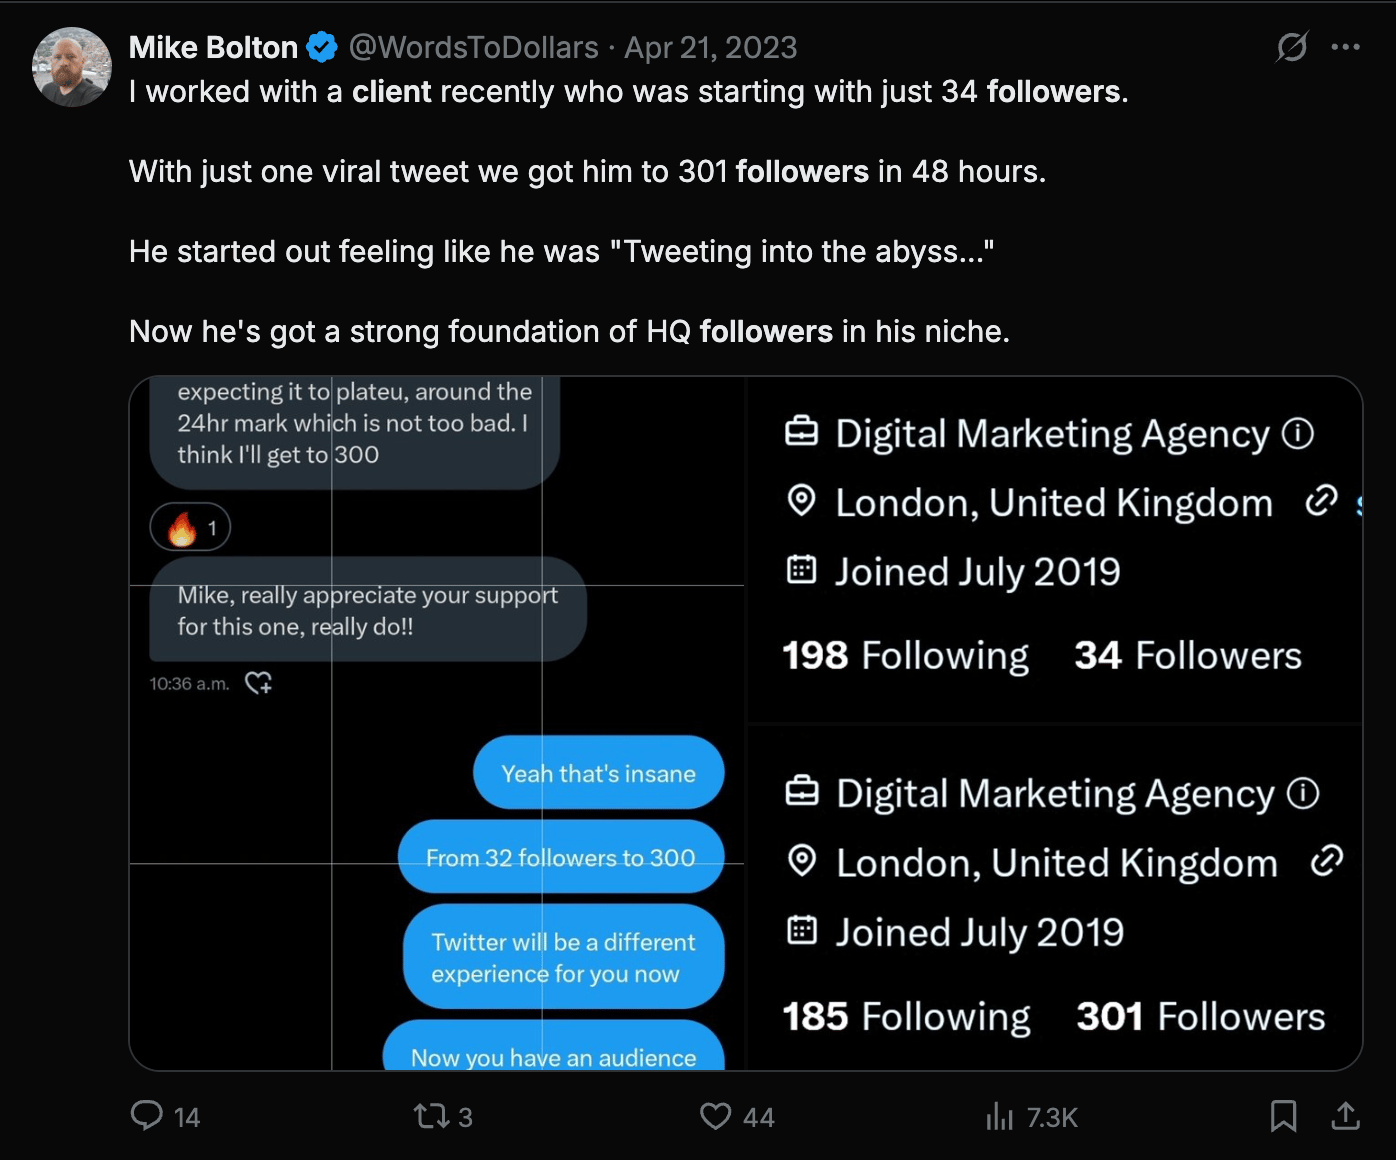
Task: Click the Mike Bolton display name
Action: [213, 47]
